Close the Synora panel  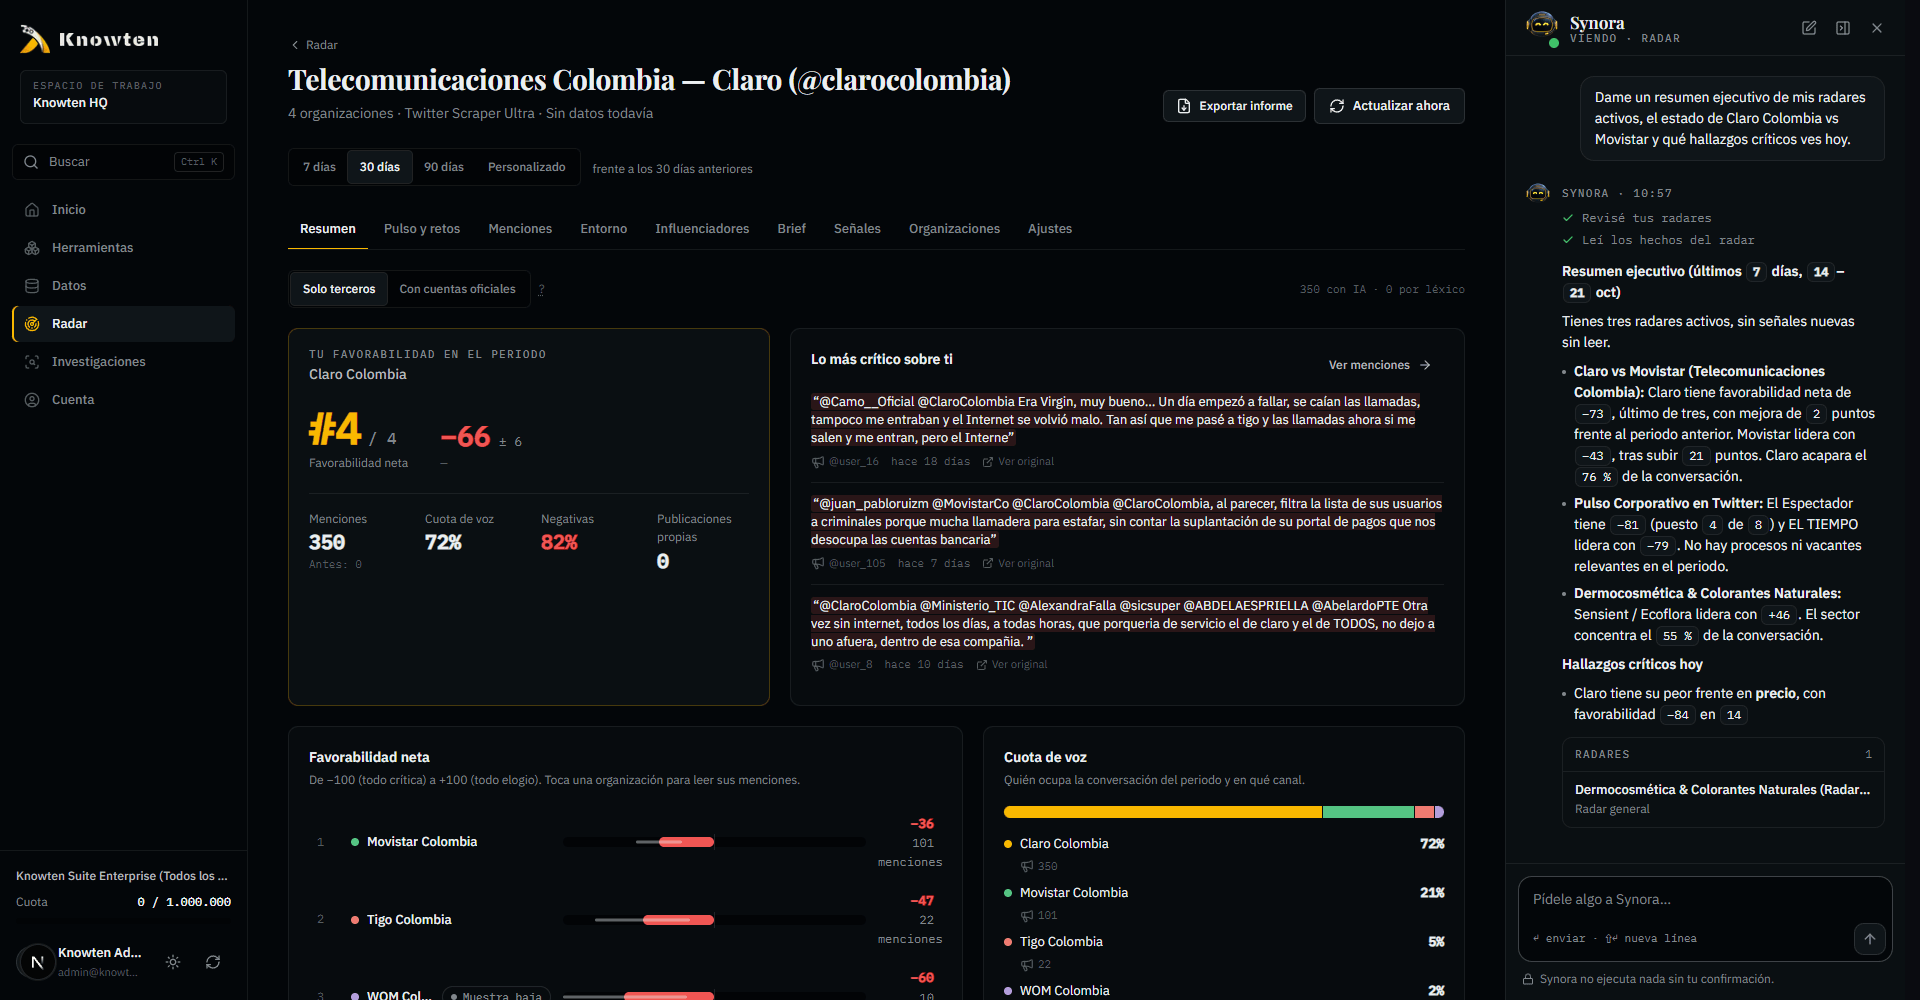pos(1877,28)
